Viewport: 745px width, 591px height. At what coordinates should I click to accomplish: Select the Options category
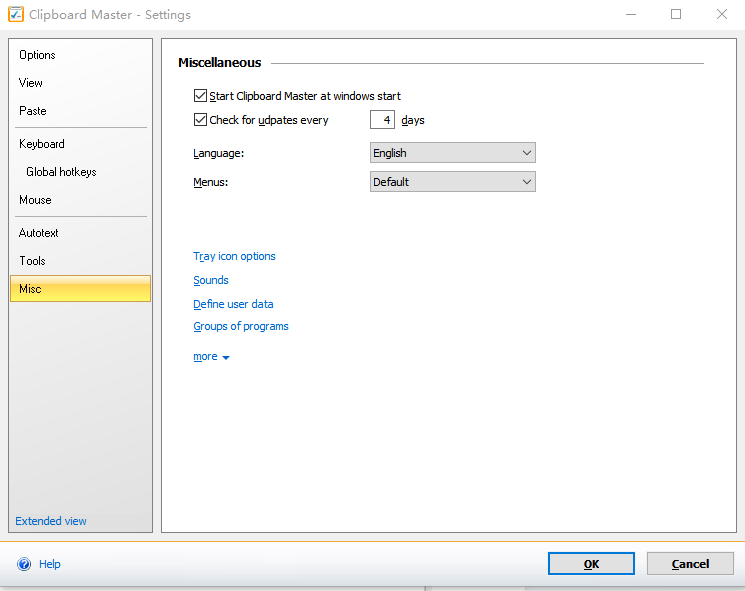point(37,55)
